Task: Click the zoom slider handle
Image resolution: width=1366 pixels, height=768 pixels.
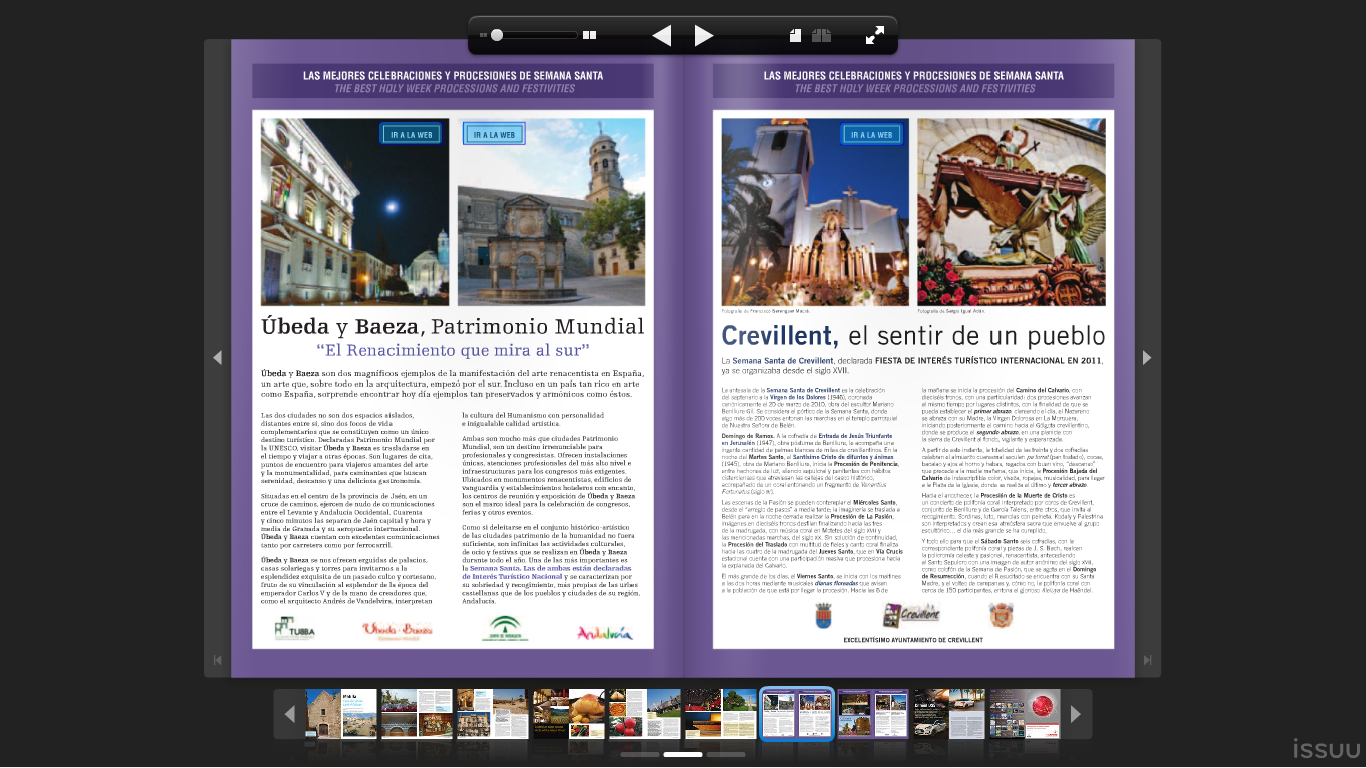Action: click(x=497, y=35)
